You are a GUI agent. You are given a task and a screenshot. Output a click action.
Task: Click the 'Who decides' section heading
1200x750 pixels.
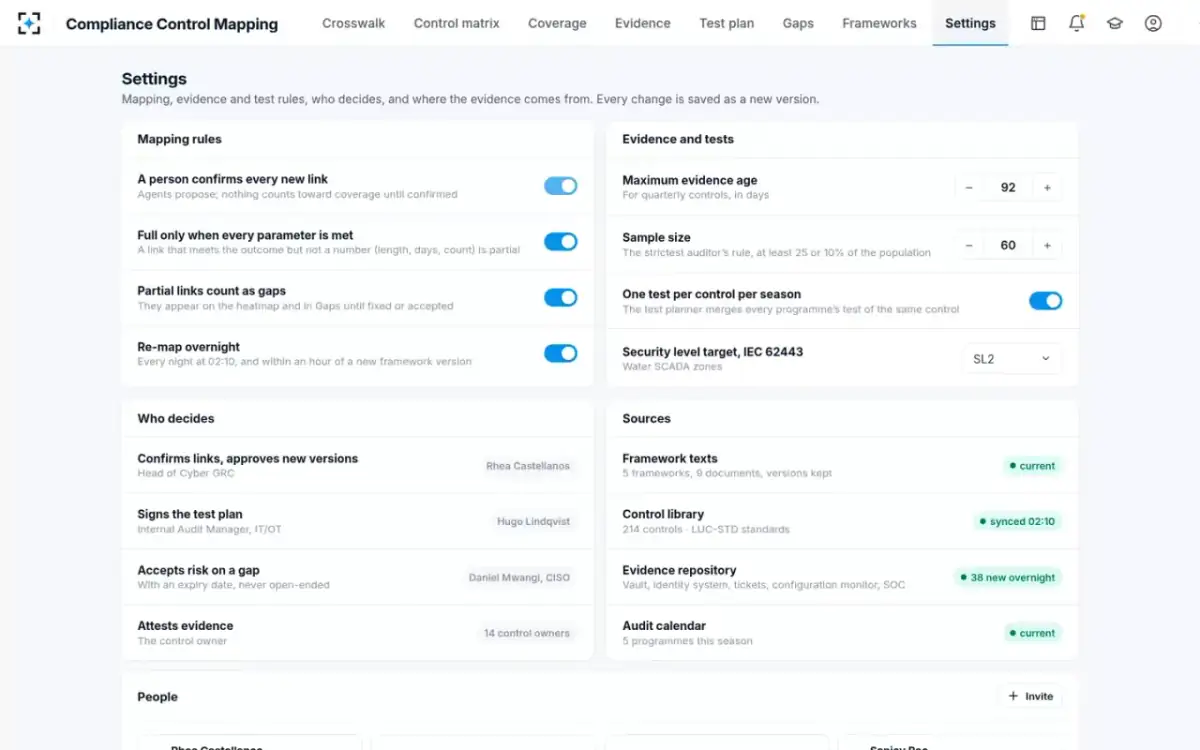[176, 418]
